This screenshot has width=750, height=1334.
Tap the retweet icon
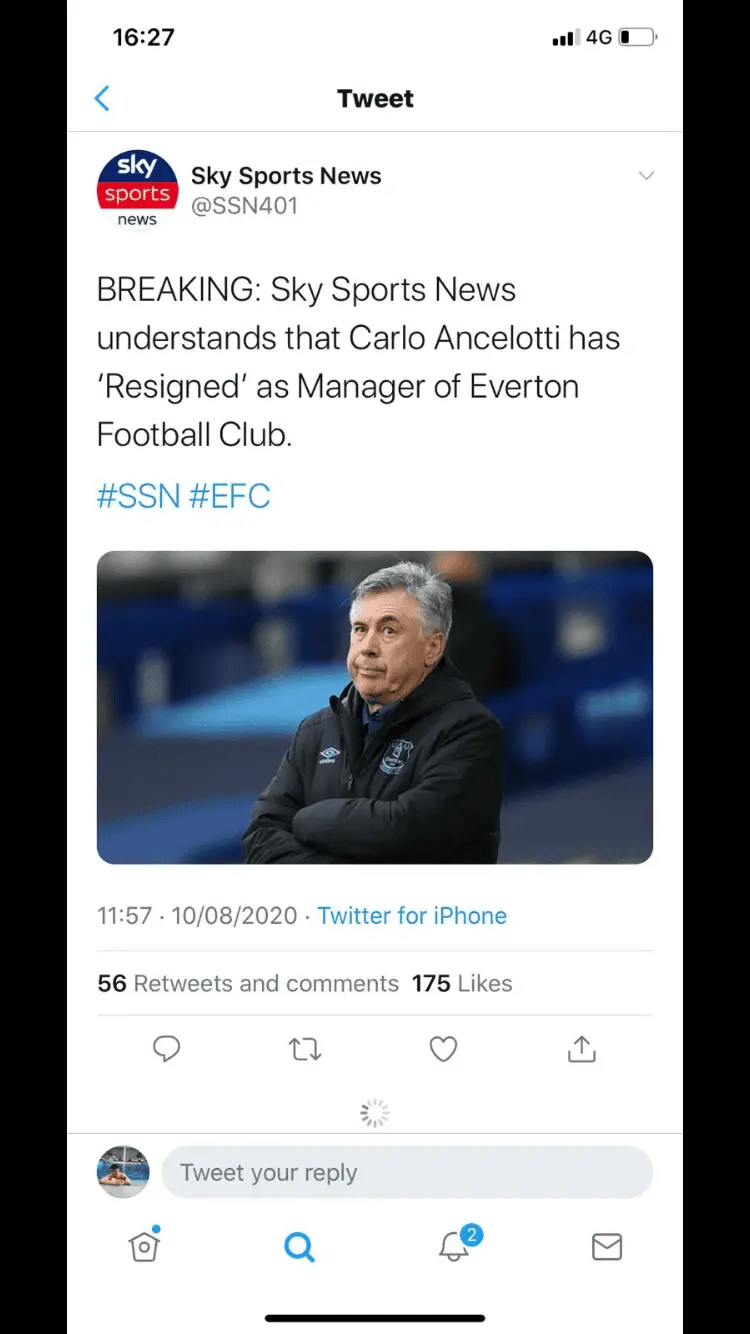[305, 1049]
